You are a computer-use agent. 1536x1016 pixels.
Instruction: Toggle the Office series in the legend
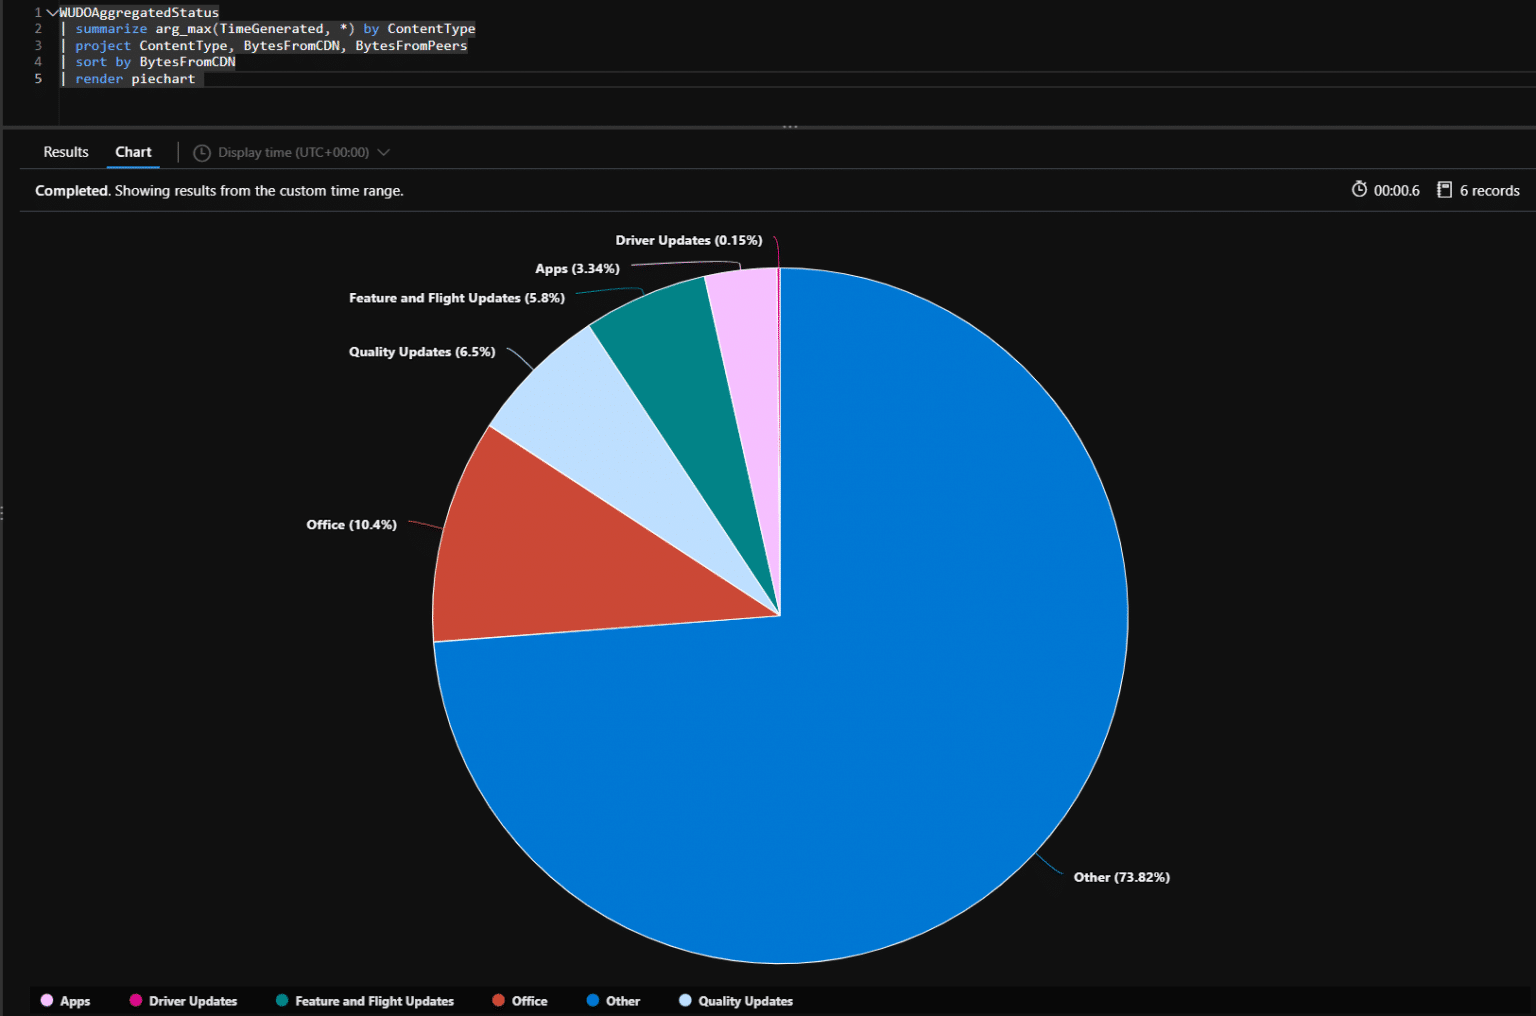point(529,1000)
